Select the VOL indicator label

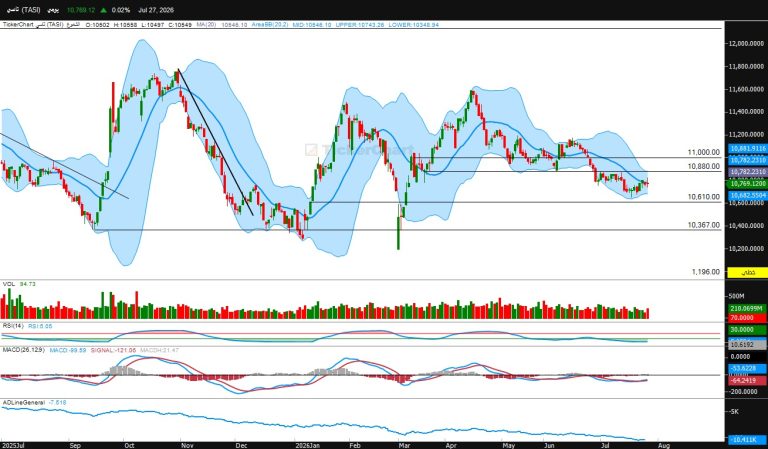(9, 284)
